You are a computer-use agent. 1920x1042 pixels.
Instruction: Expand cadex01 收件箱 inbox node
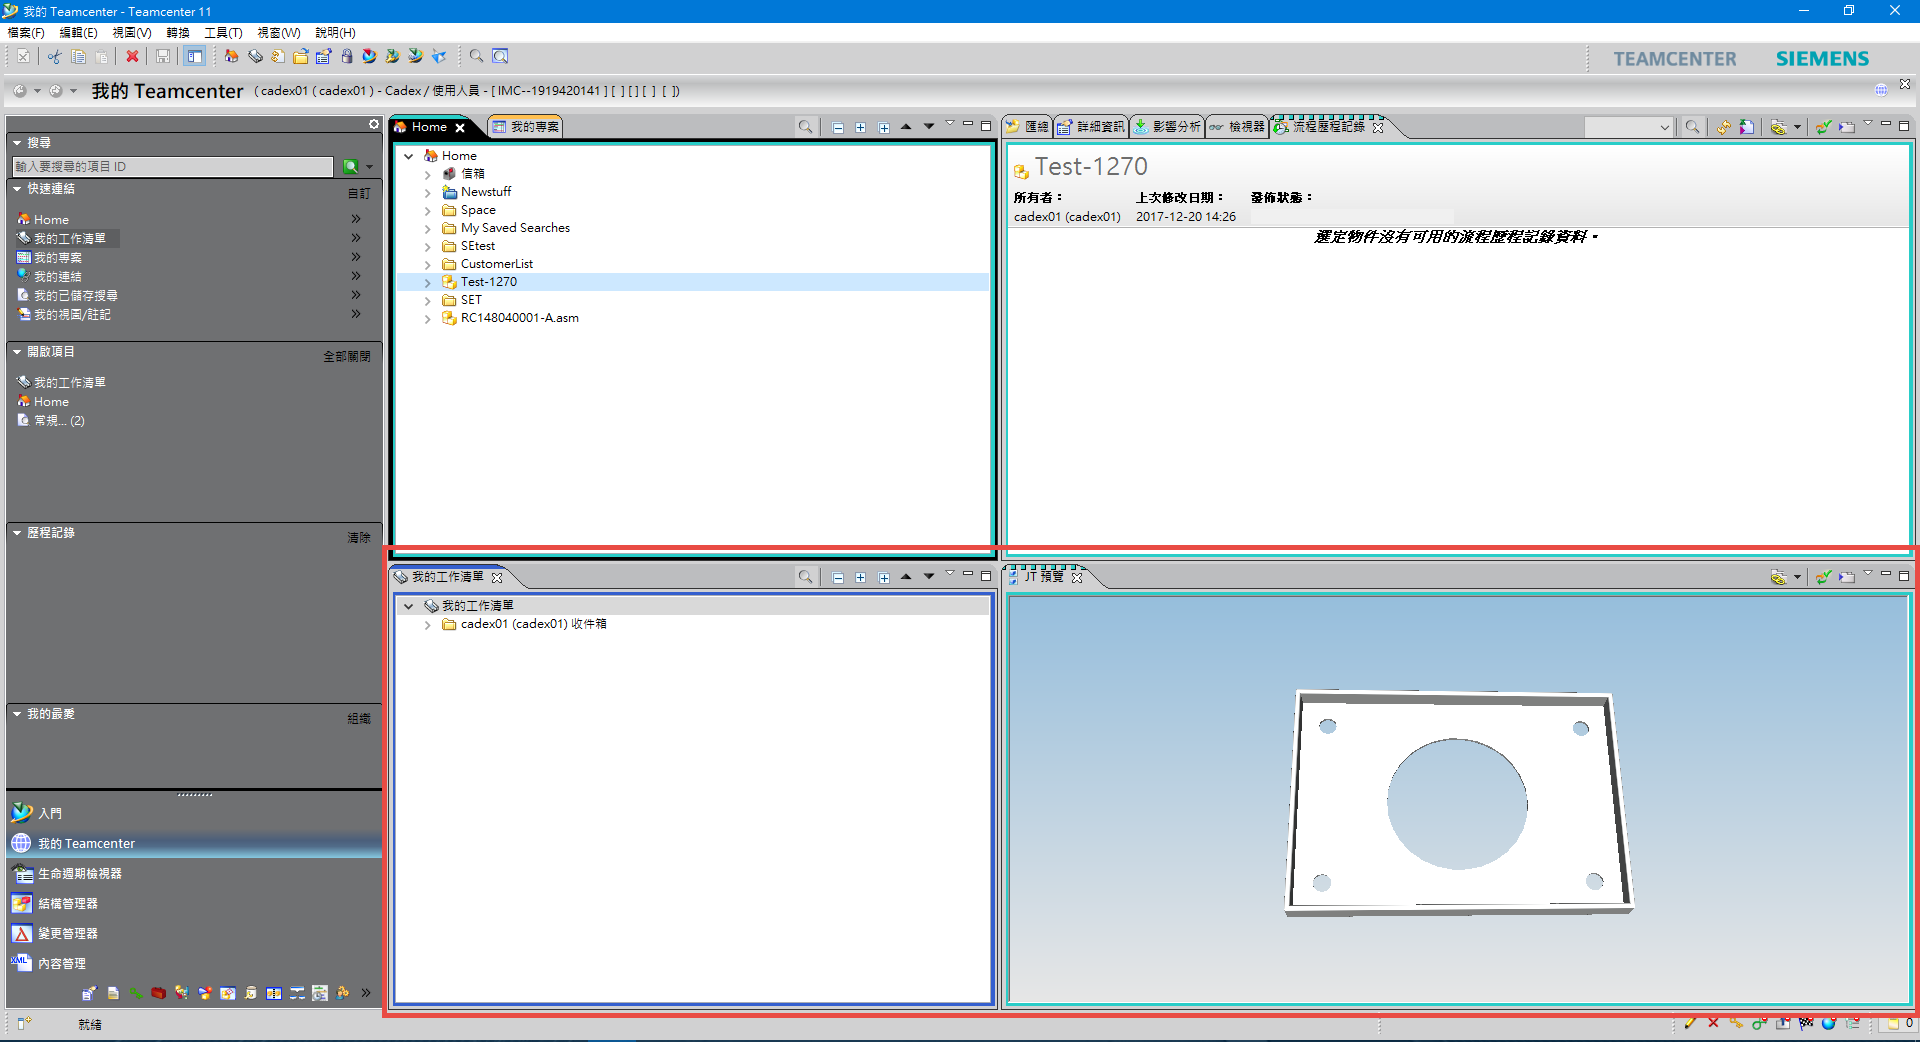(x=427, y=624)
